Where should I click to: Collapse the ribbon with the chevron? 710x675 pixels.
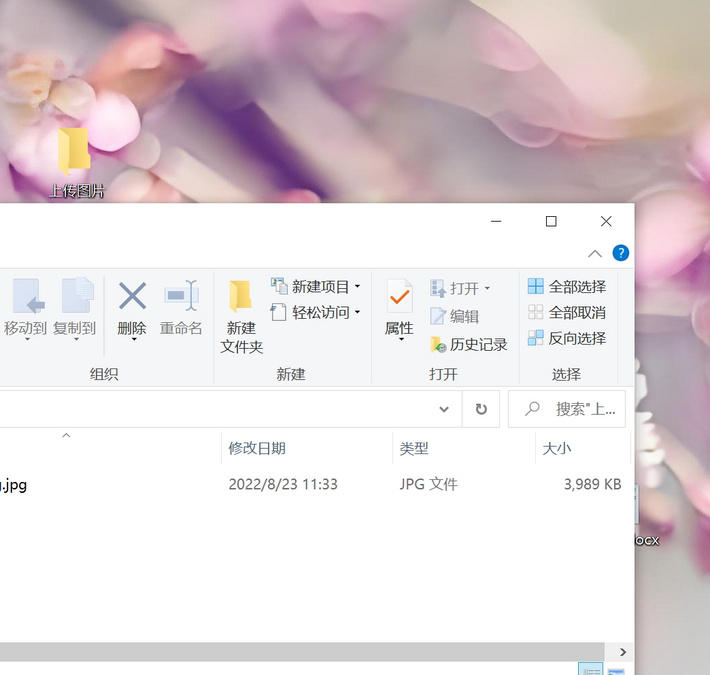(594, 253)
